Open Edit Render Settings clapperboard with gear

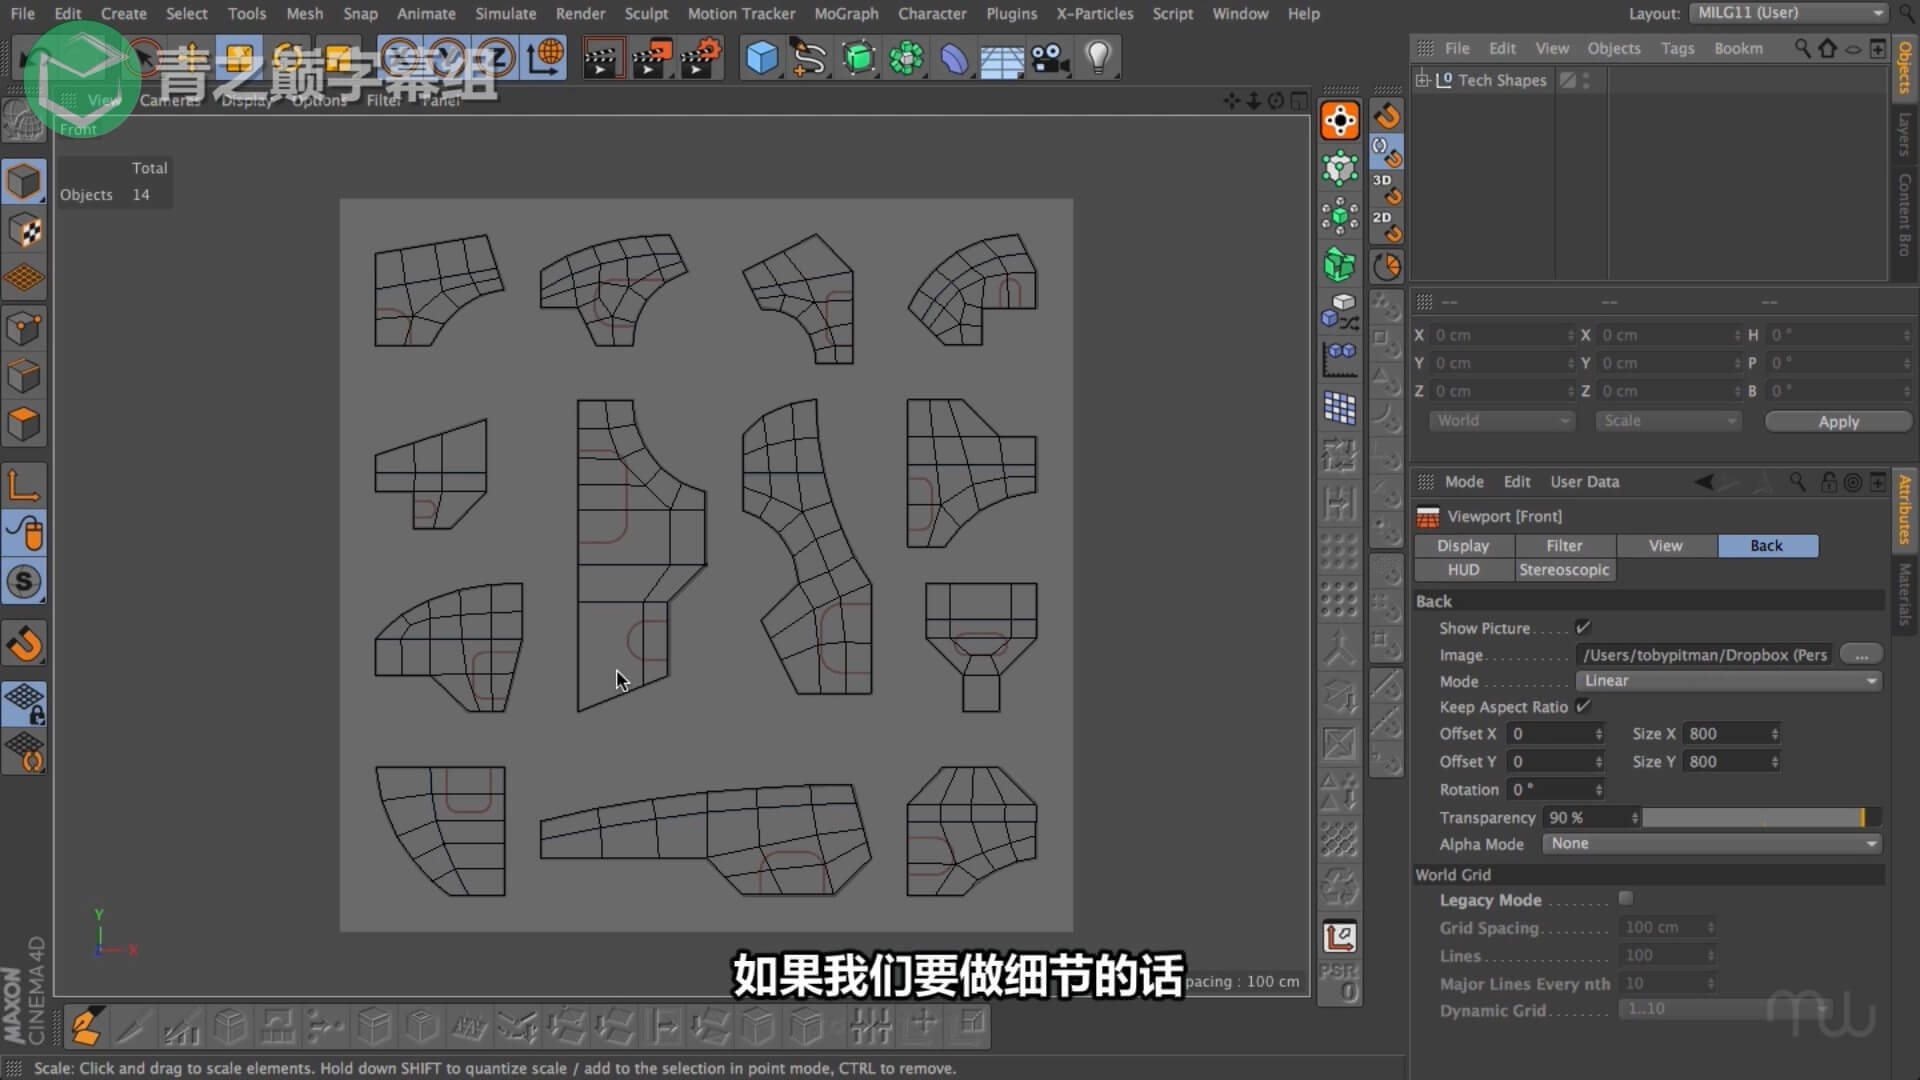click(700, 58)
